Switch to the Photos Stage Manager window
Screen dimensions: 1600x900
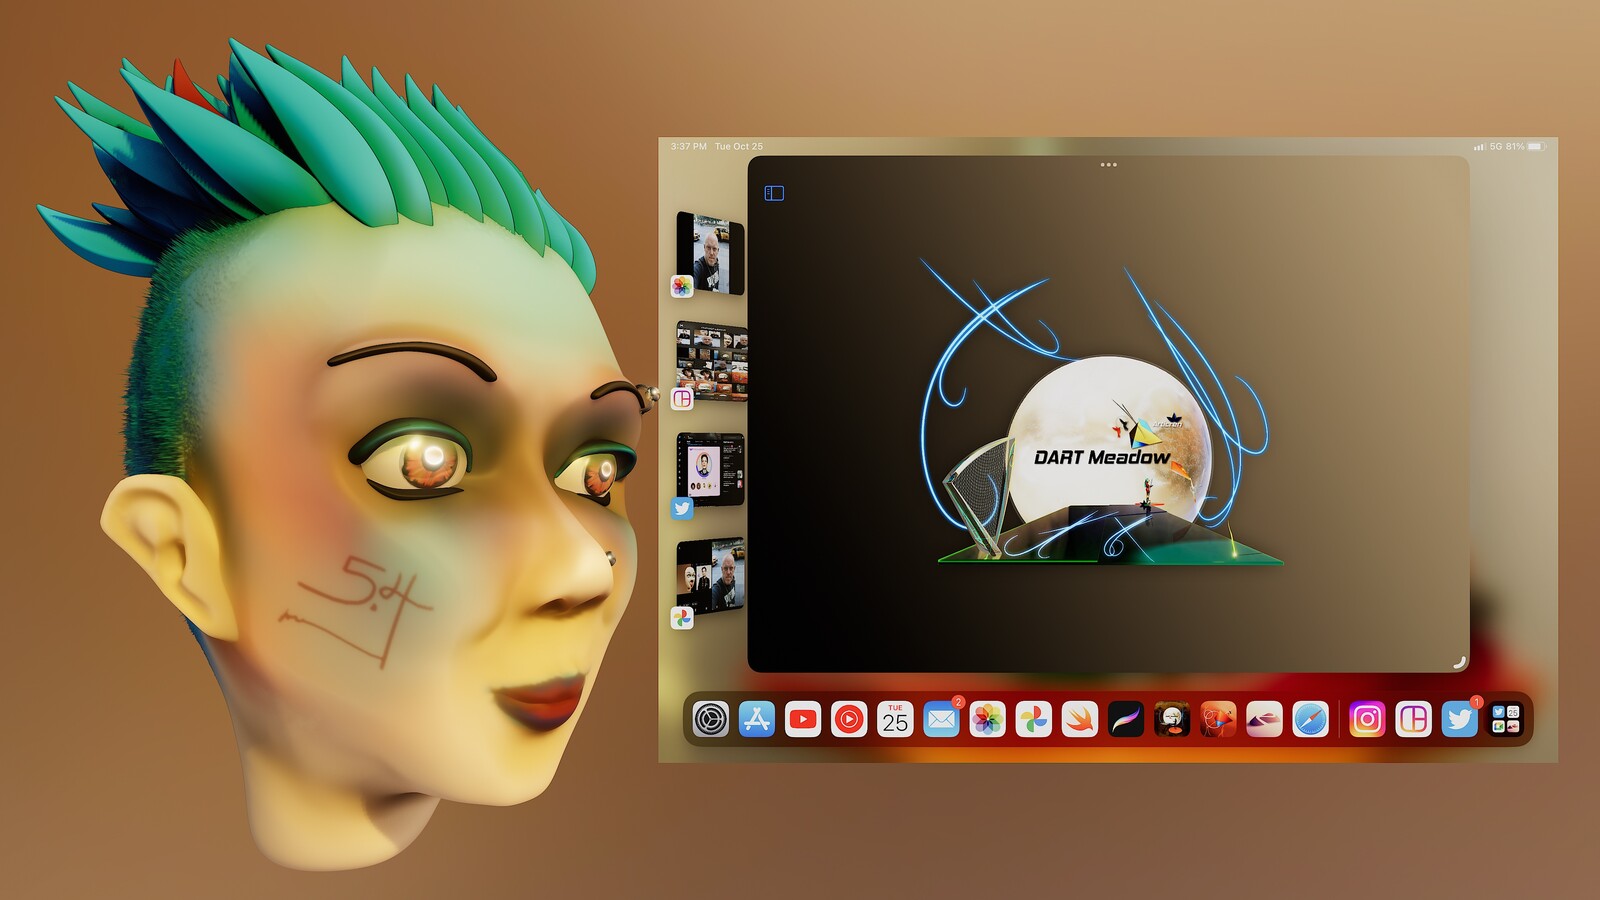tap(710, 254)
